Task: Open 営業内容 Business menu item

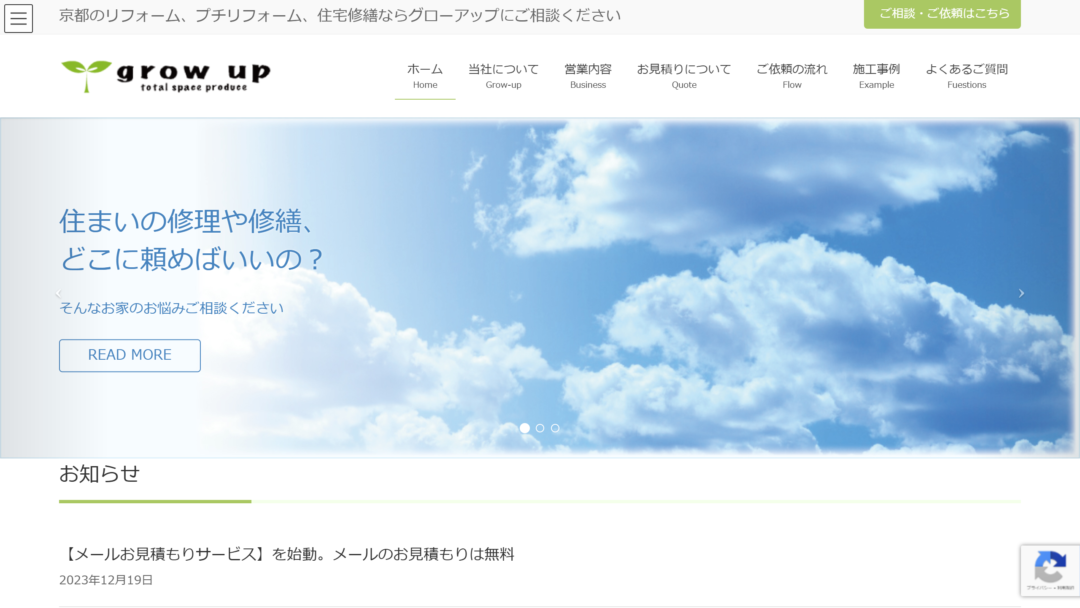Action: tap(588, 76)
